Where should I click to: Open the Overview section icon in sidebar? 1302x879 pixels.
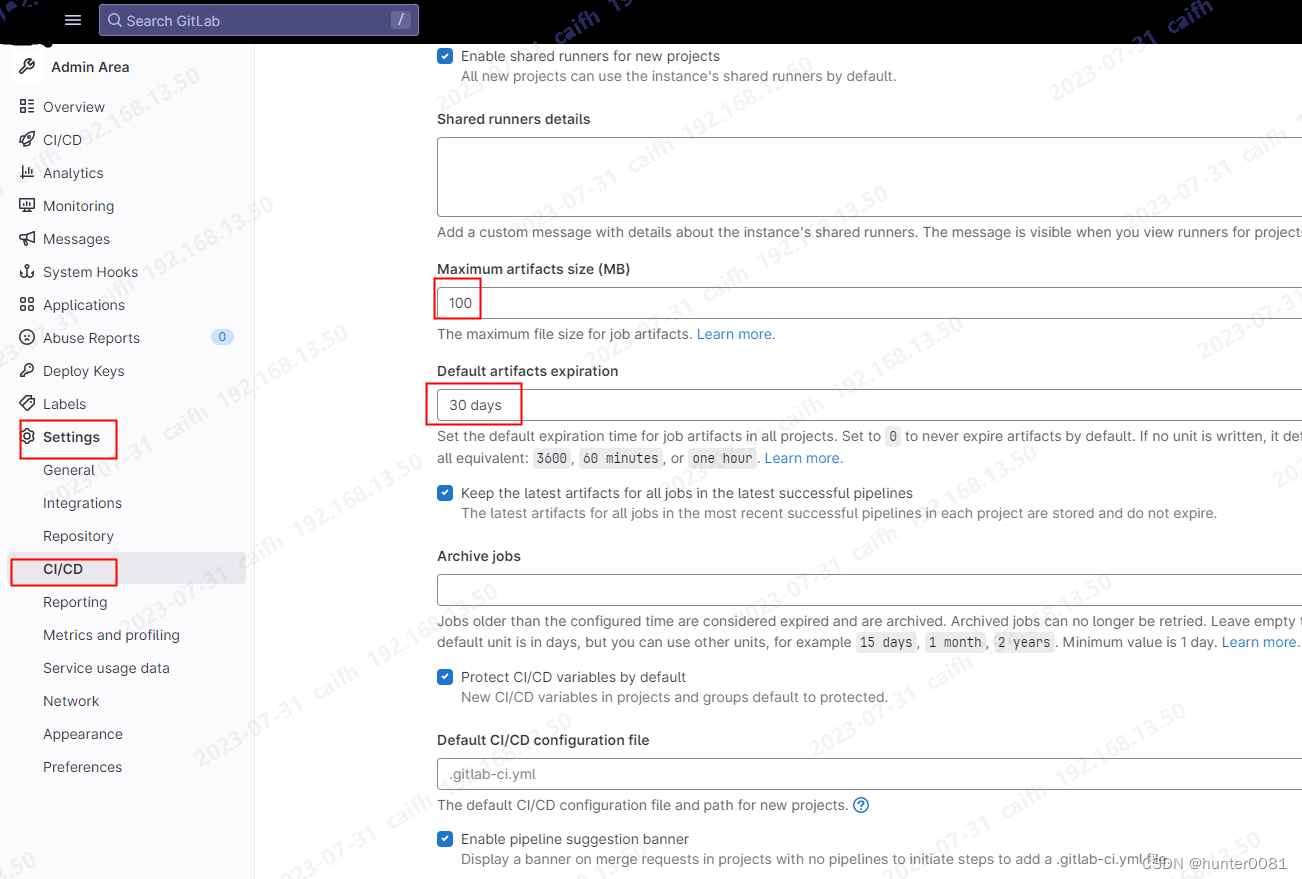click(x=25, y=106)
